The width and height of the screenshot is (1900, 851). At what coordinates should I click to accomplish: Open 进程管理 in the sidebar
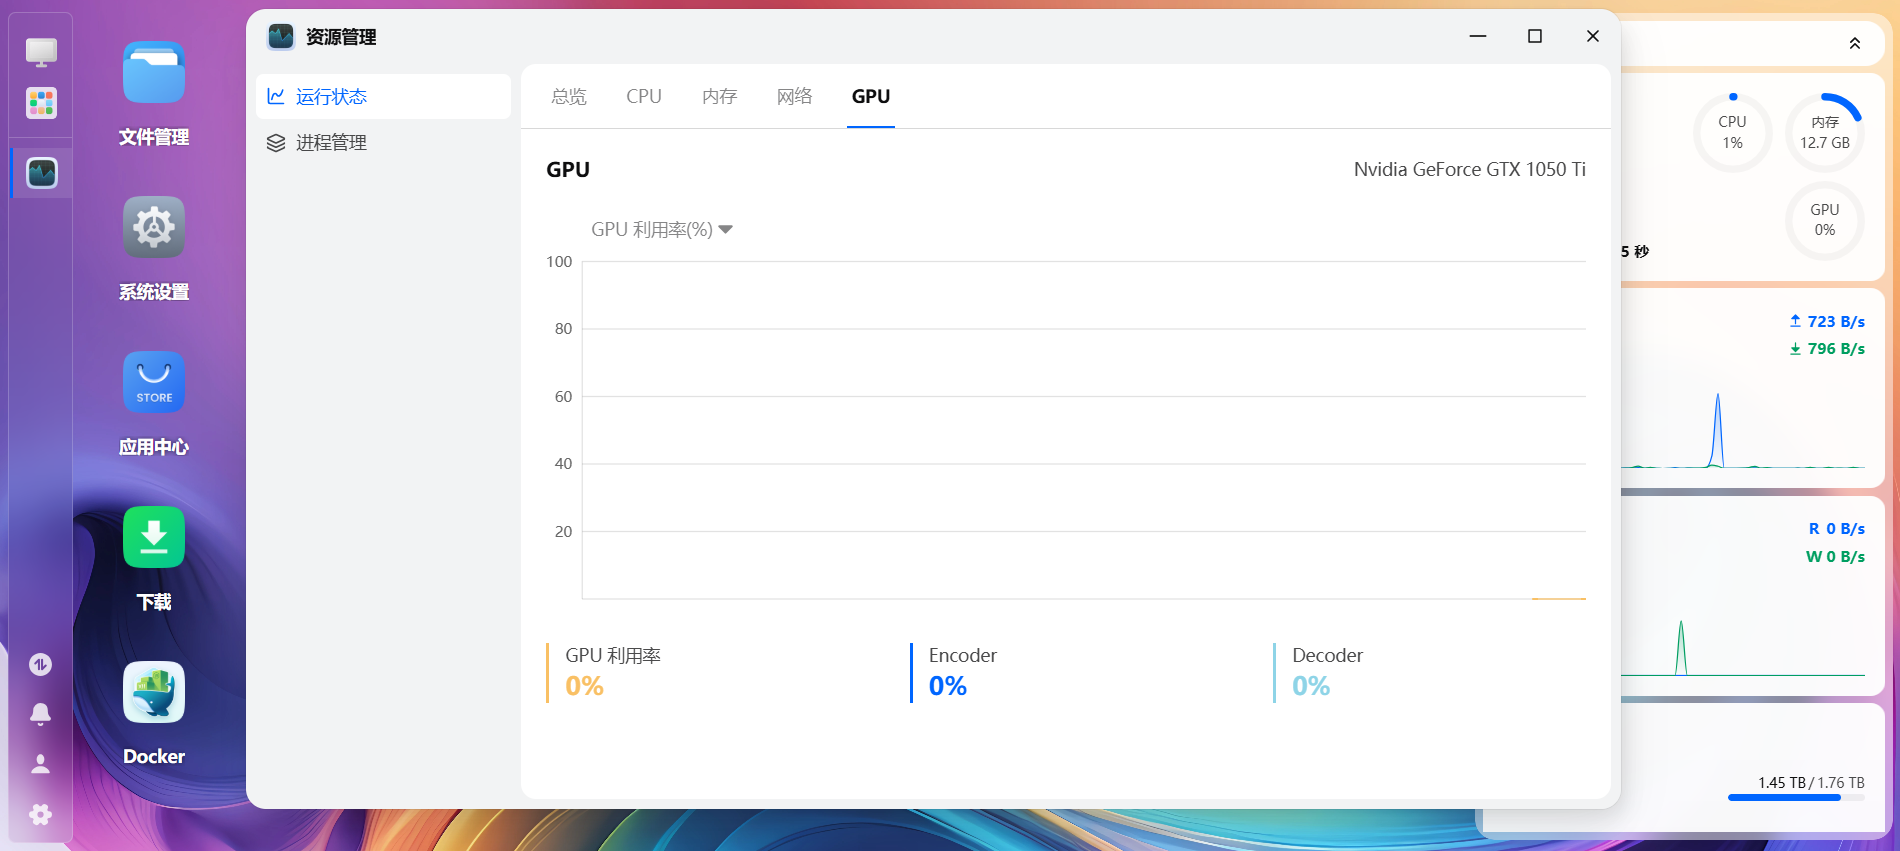pos(383,142)
